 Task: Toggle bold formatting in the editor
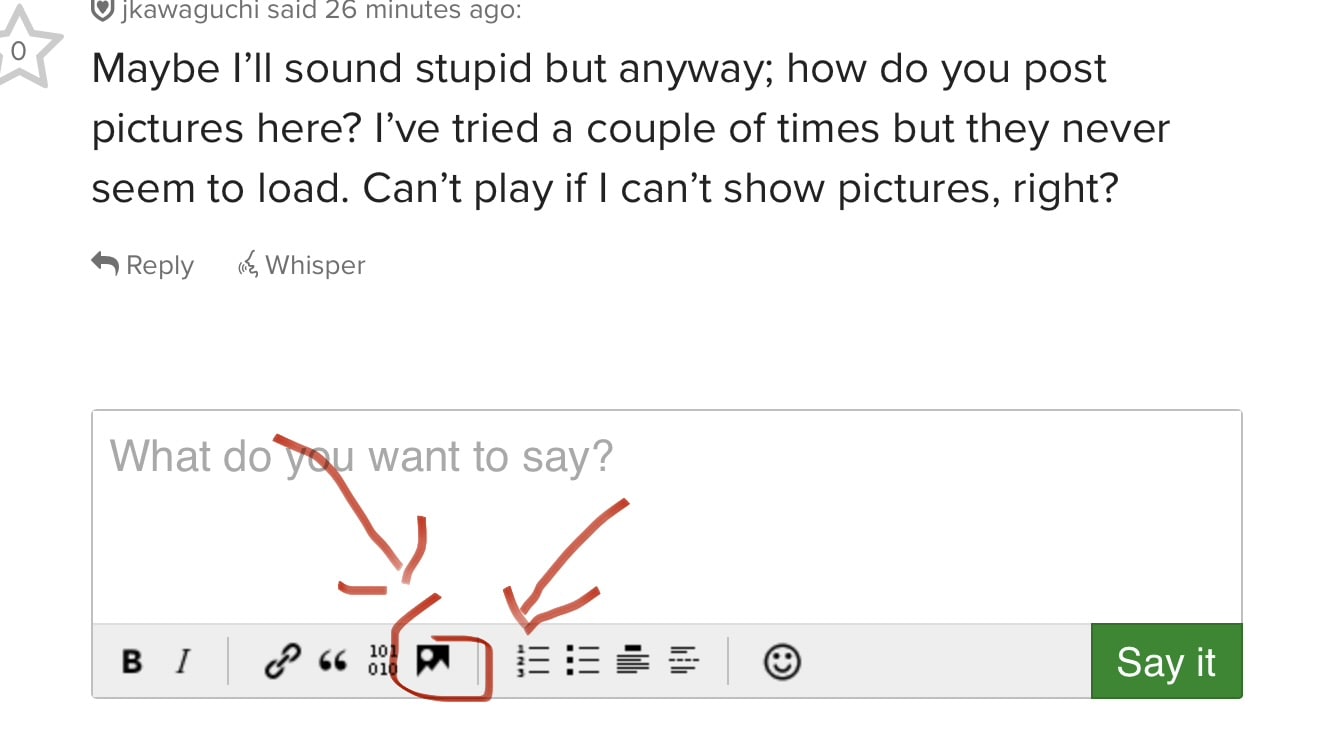132,662
